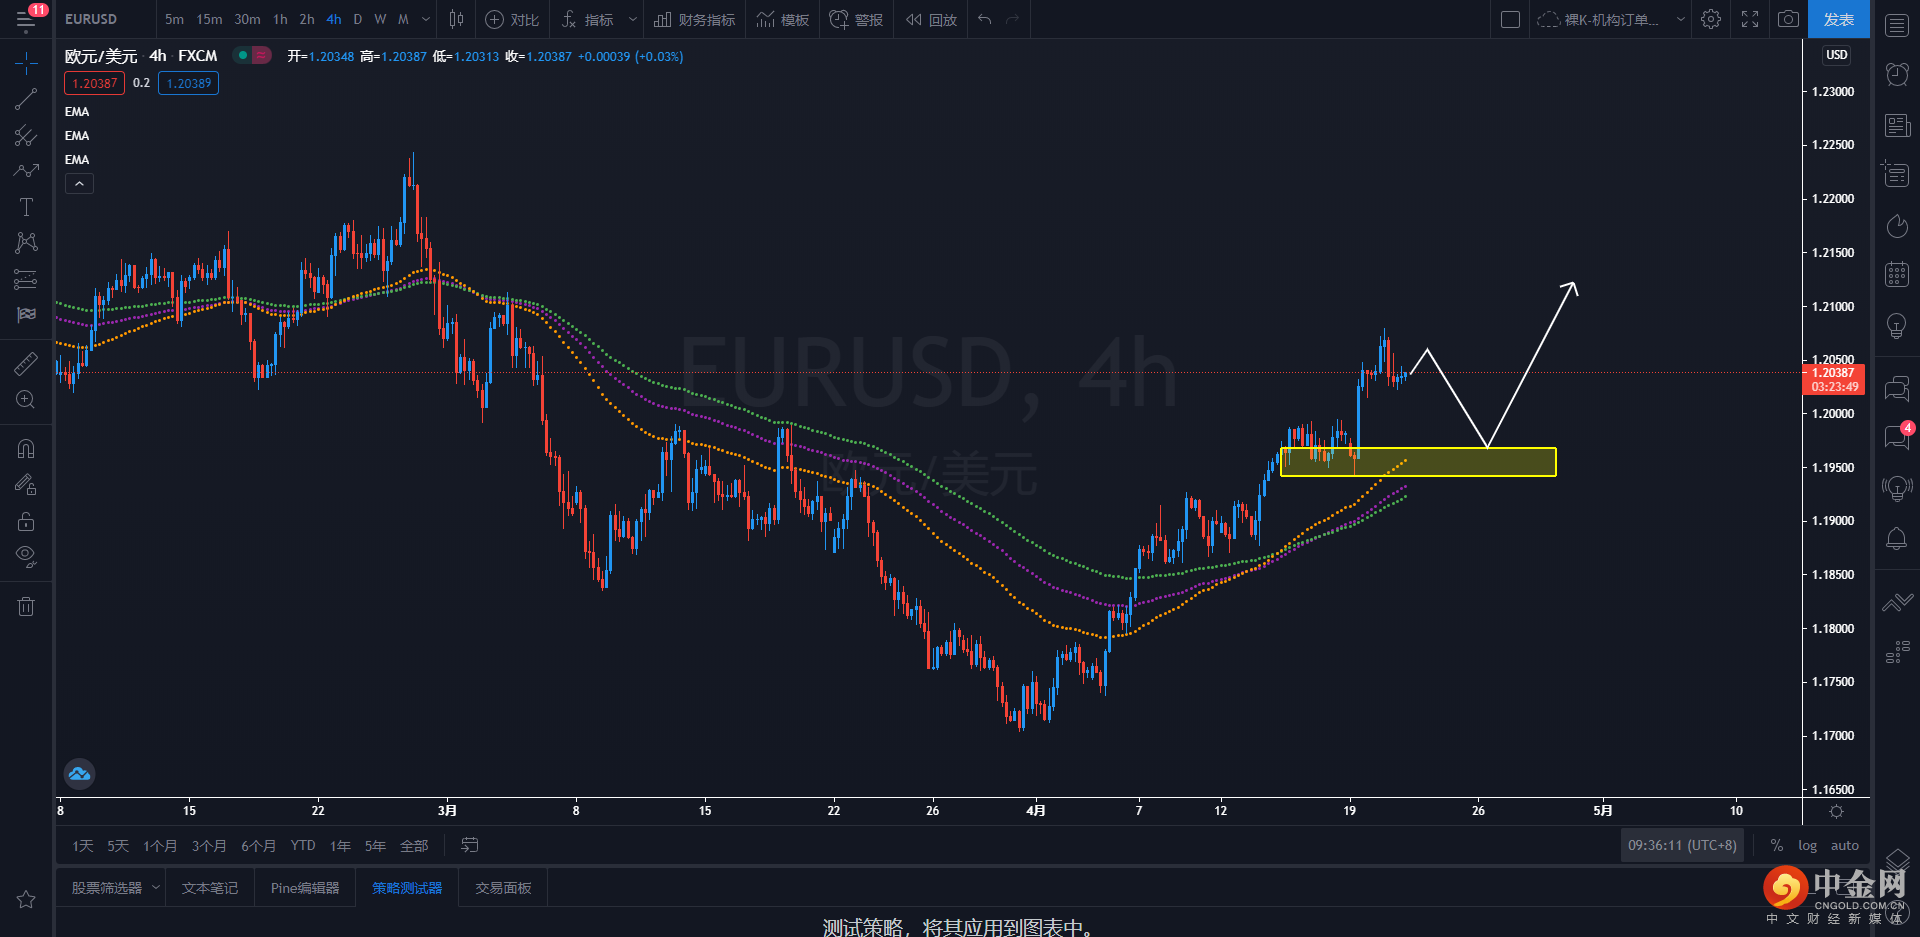The width and height of the screenshot is (1920, 937).
Task: Toggle hide all drawings eye icon
Action: [26, 557]
